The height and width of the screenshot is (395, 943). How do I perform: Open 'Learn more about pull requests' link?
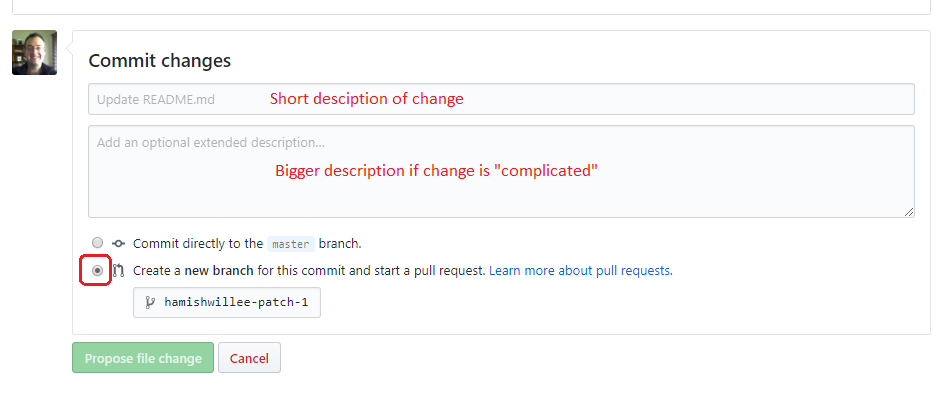tap(581, 271)
